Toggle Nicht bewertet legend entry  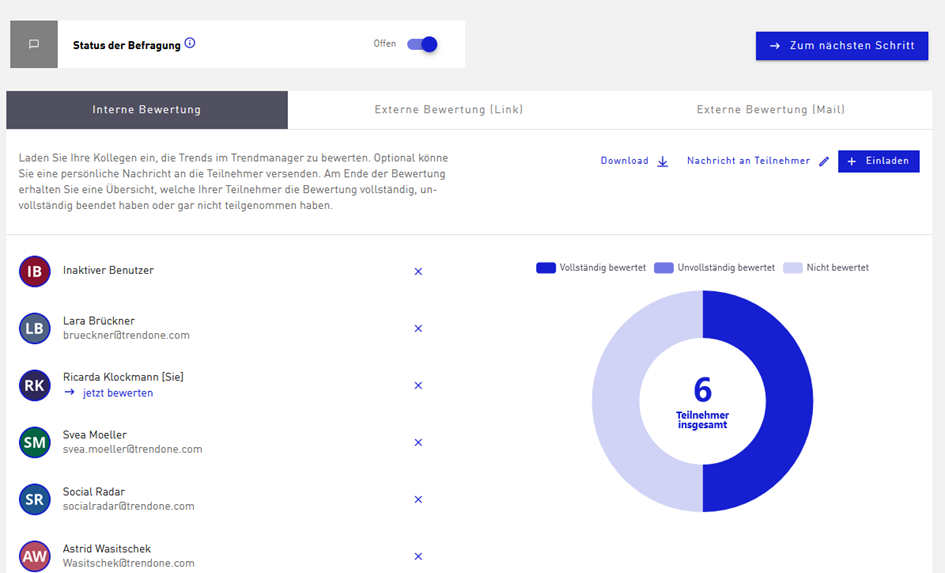[826, 268]
